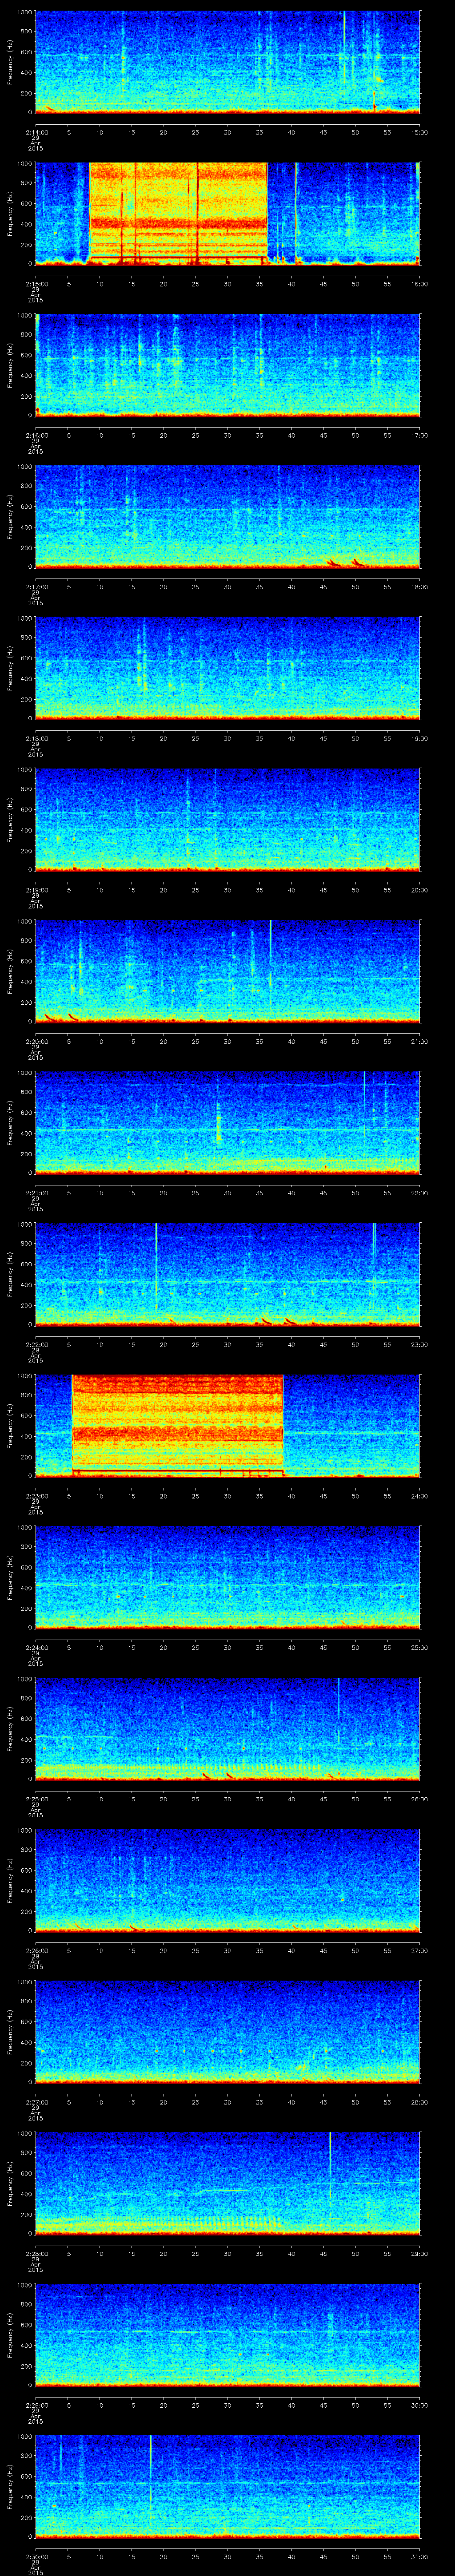
Task: Click the 2:30:00 start time label
Action: coord(36,2556)
